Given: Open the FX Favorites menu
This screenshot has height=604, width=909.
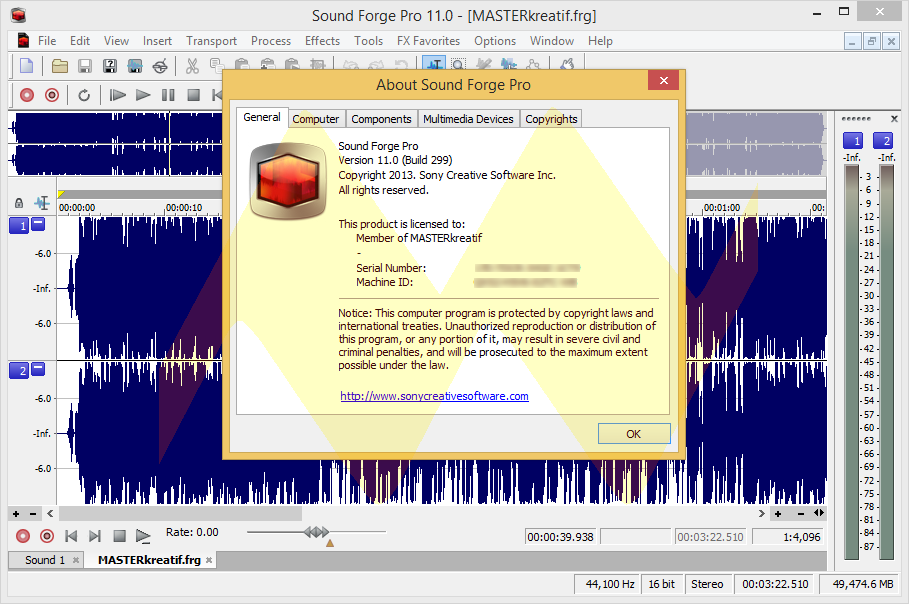Looking at the screenshot, I should click(x=428, y=41).
